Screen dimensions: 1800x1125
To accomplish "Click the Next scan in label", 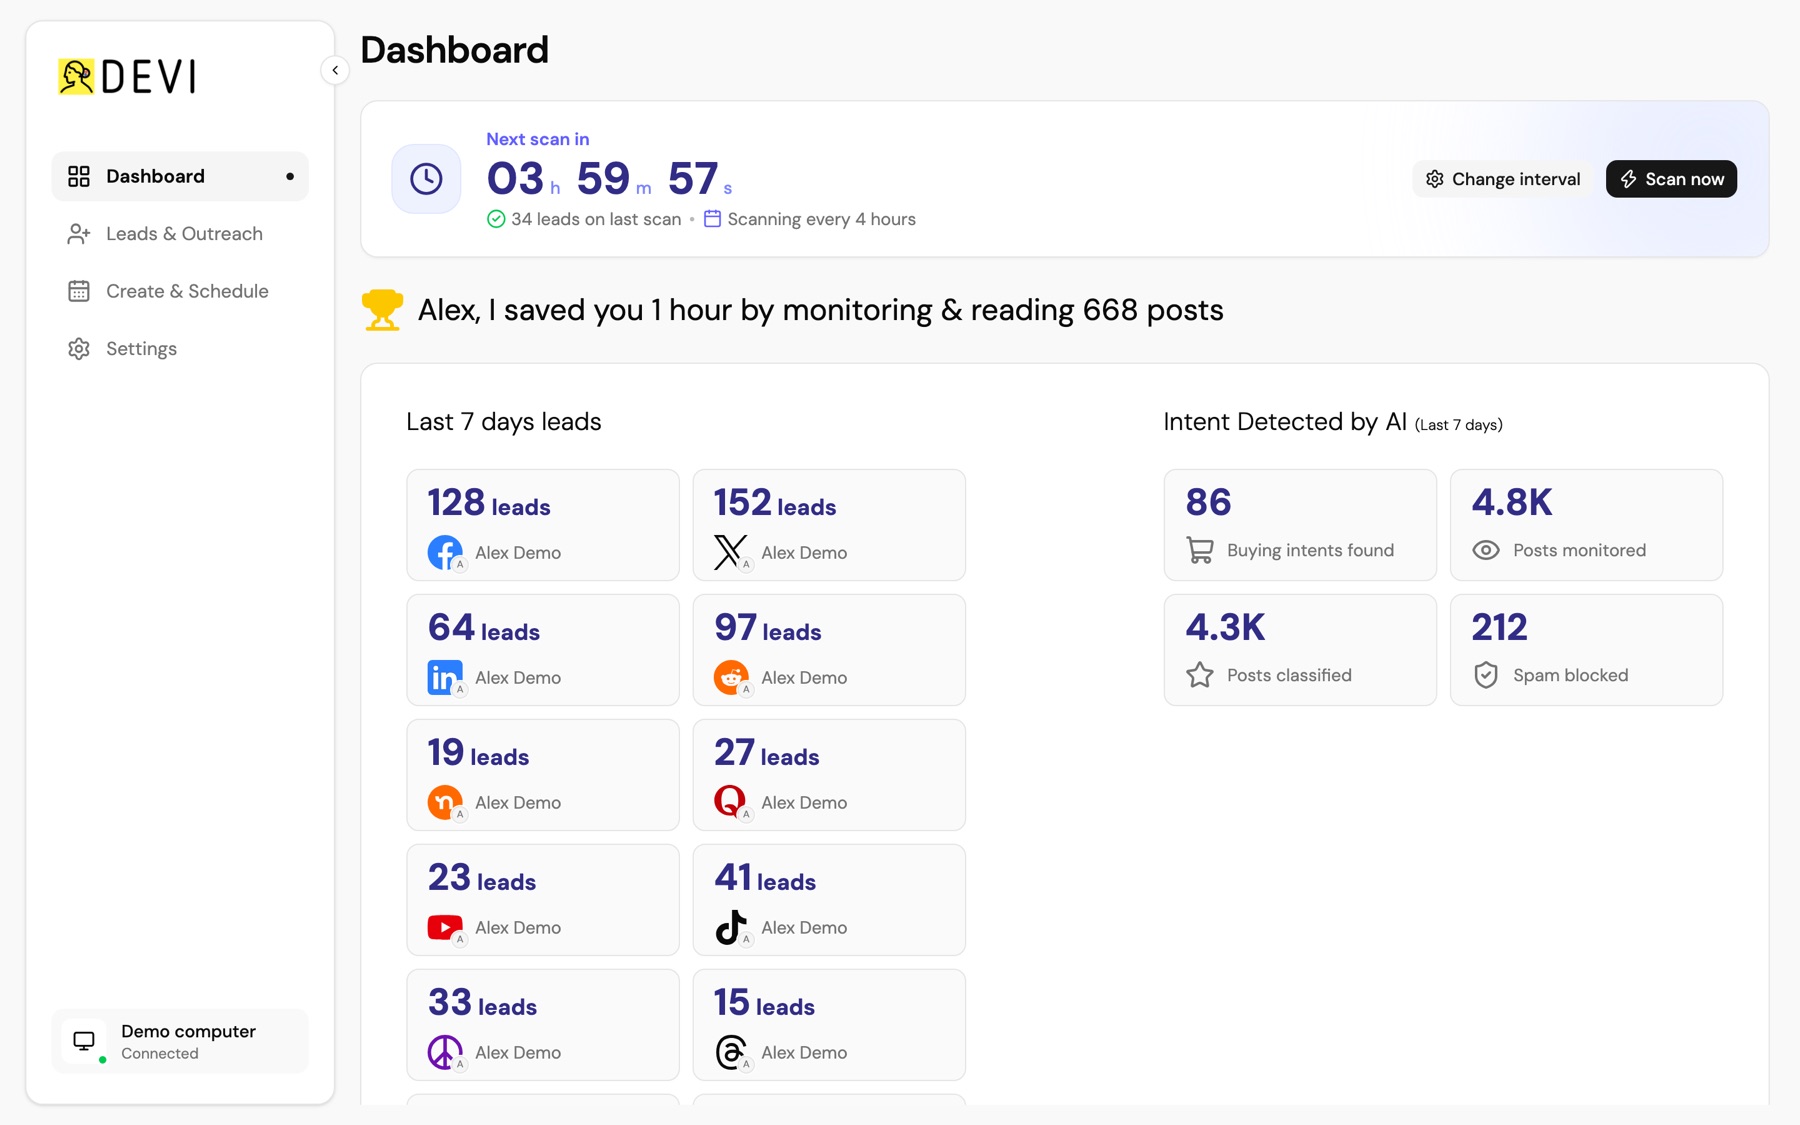I will (x=538, y=139).
